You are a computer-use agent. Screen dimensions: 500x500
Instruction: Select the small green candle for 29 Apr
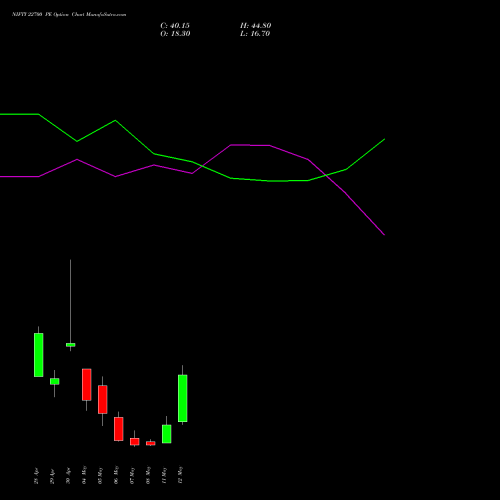coord(55,381)
